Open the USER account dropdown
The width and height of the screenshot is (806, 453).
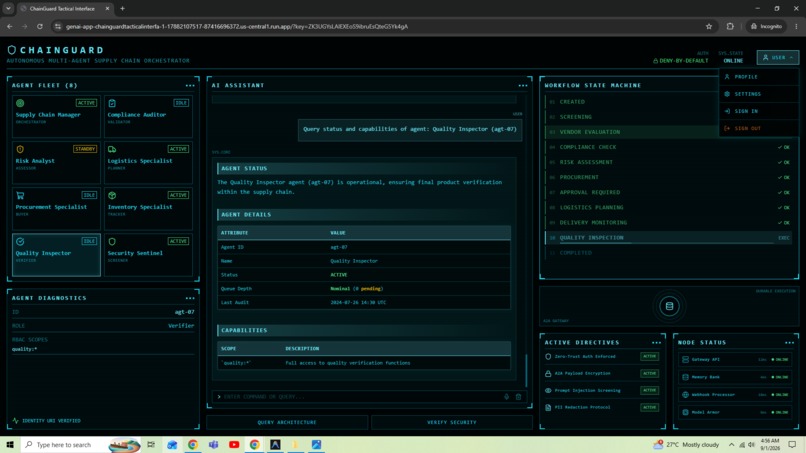[x=778, y=58]
